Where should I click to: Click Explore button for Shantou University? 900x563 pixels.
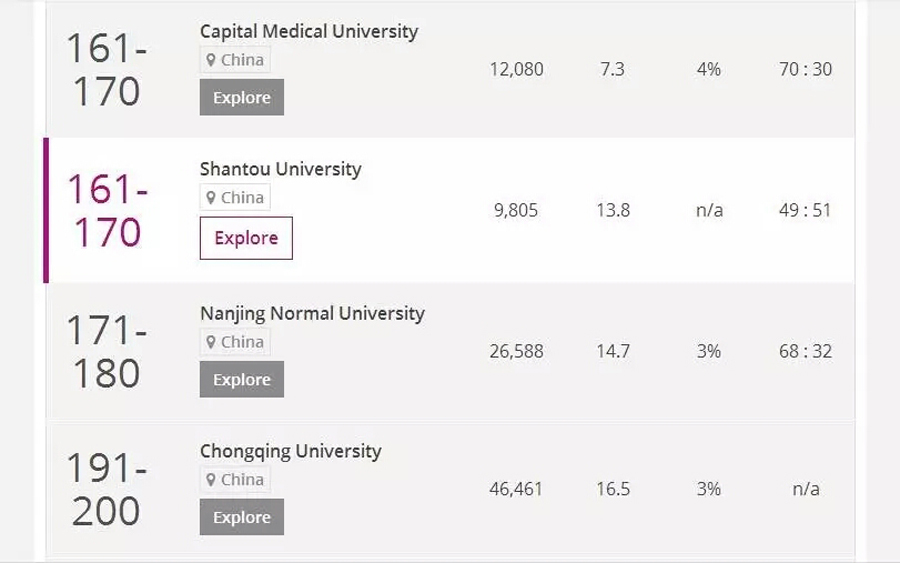pyautogui.click(x=246, y=238)
